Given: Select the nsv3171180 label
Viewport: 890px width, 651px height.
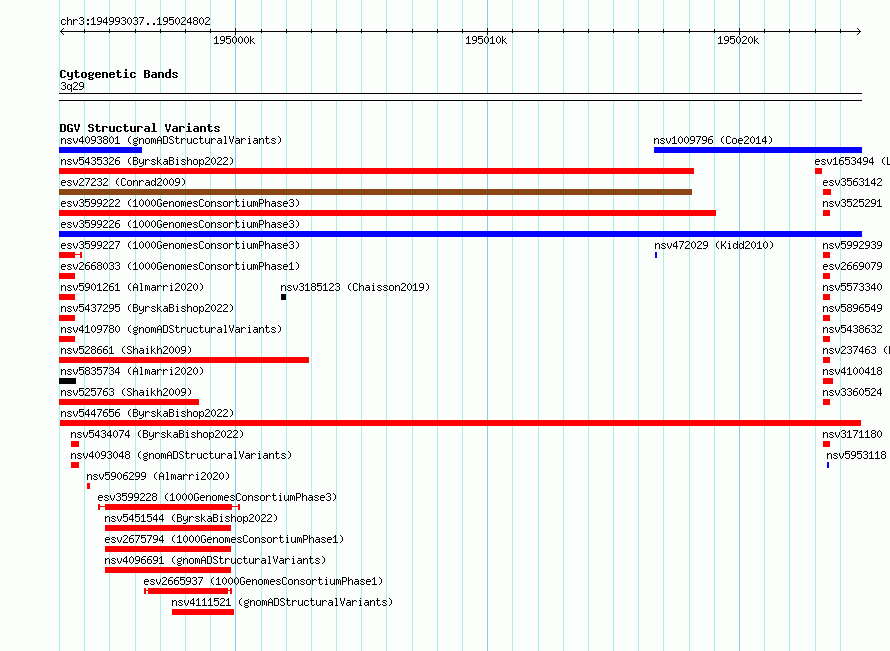Looking at the screenshot, I should [x=852, y=434].
